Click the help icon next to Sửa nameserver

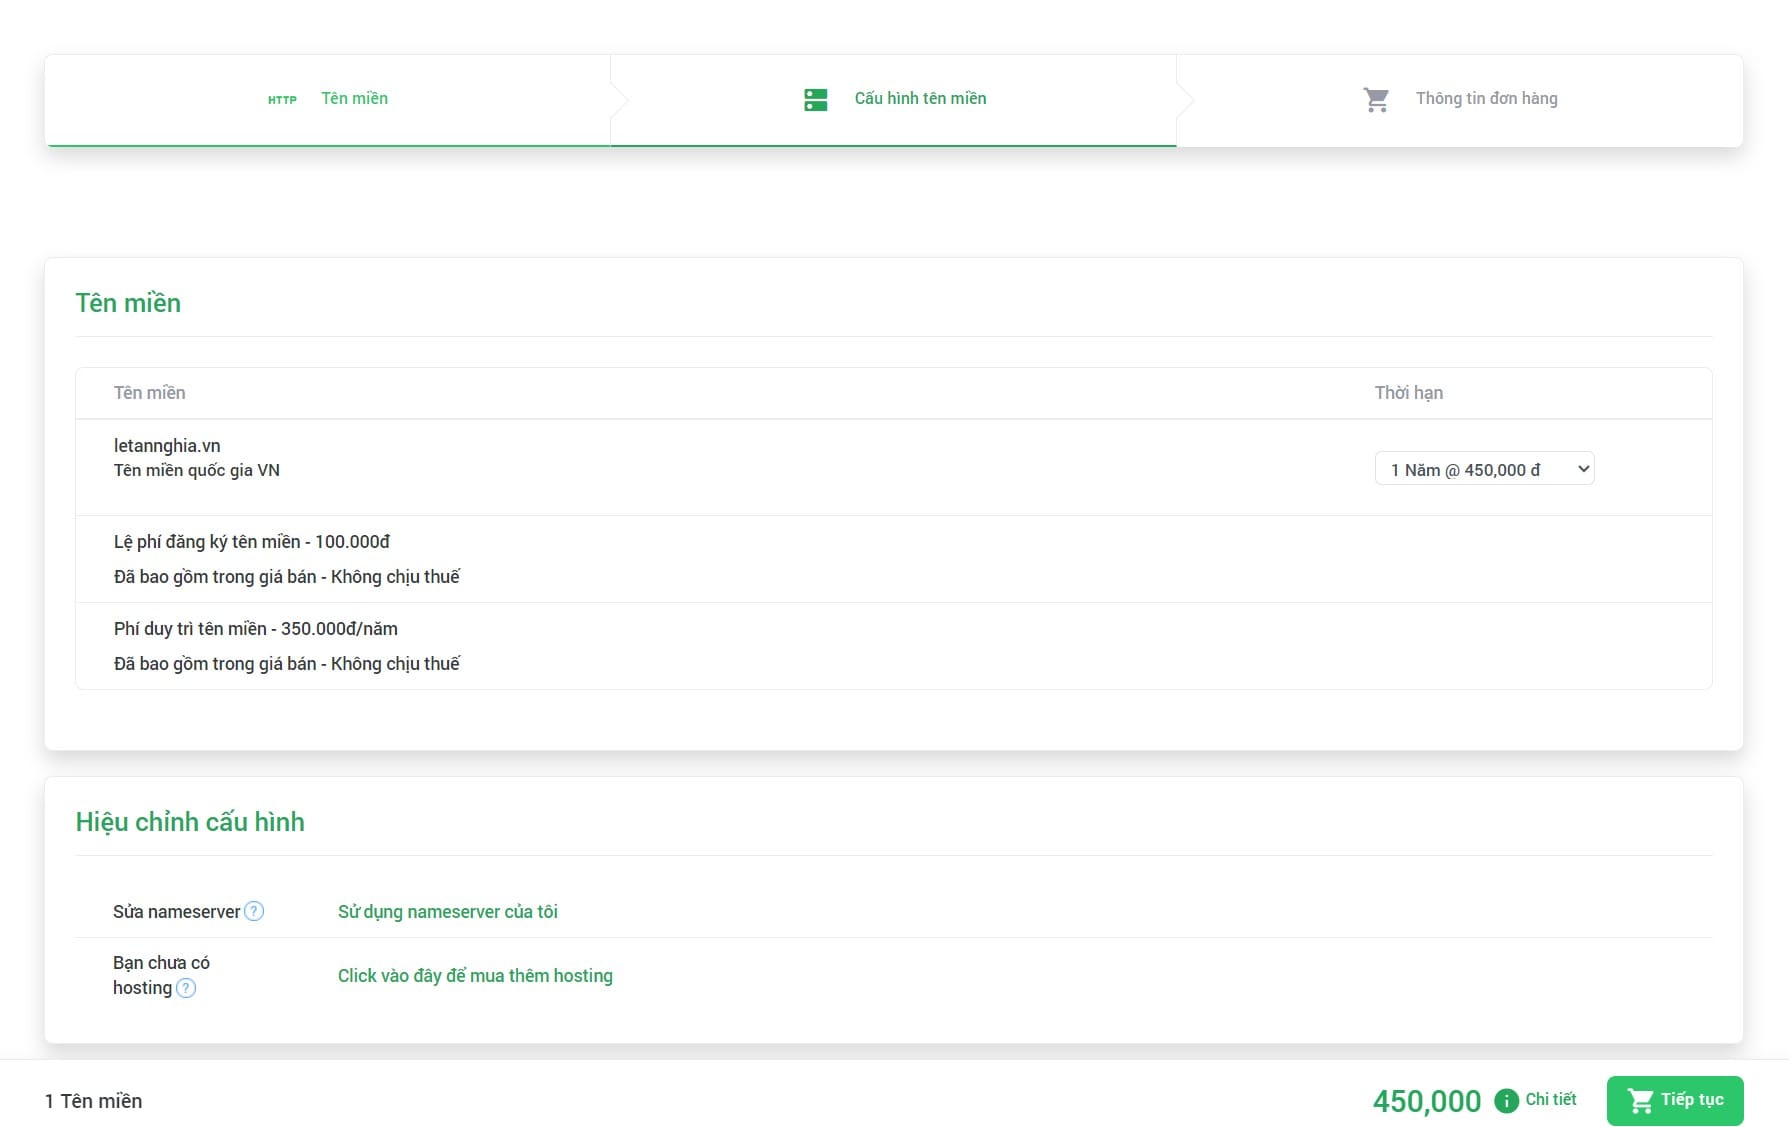(x=254, y=911)
